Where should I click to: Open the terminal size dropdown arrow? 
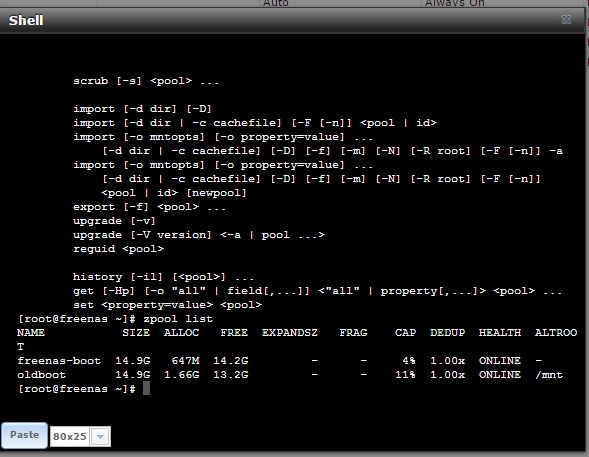pyautogui.click(x=100, y=437)
